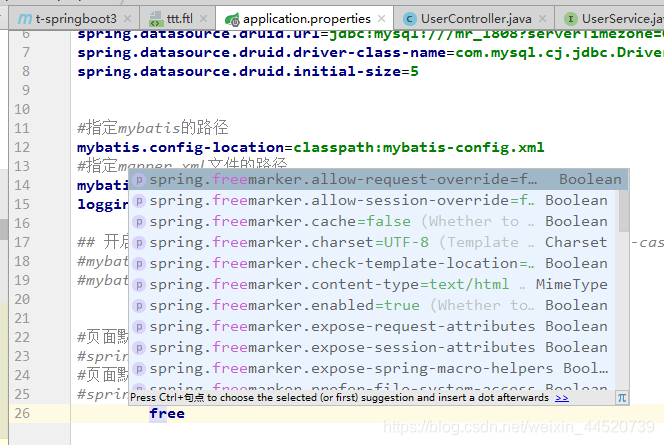Click the ttt.ftl file type icon
Screen dimensions: 664x445
pyautogui.click(x=156, y=19)
